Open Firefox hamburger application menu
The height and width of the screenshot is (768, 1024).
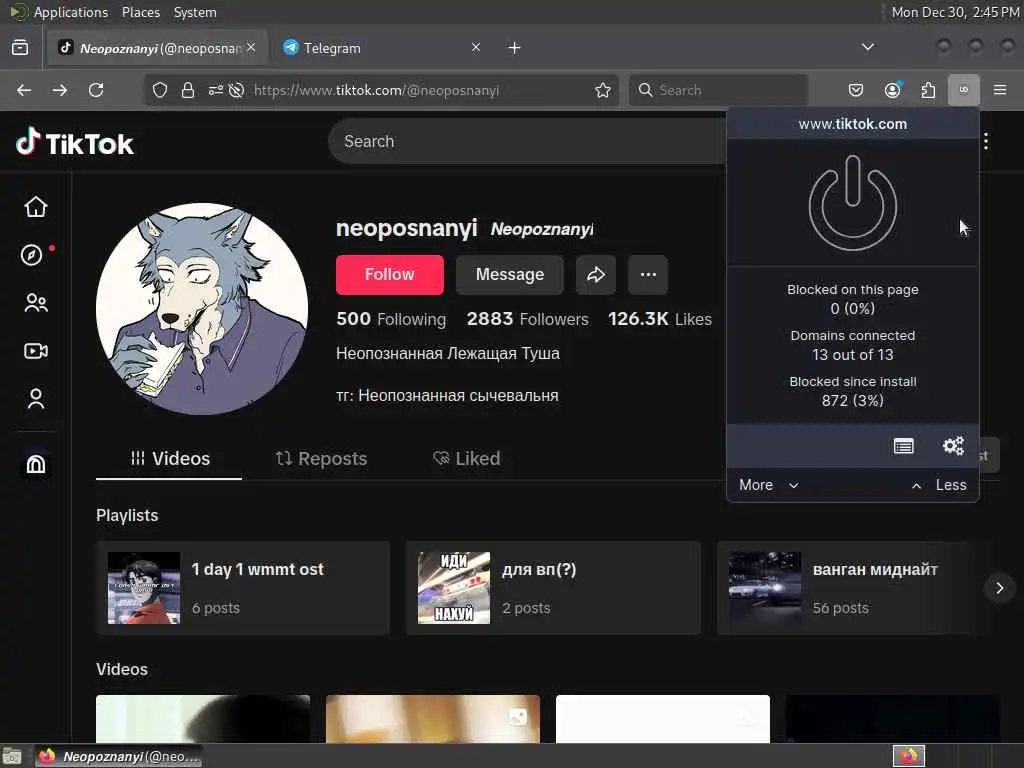point(1000,90)
